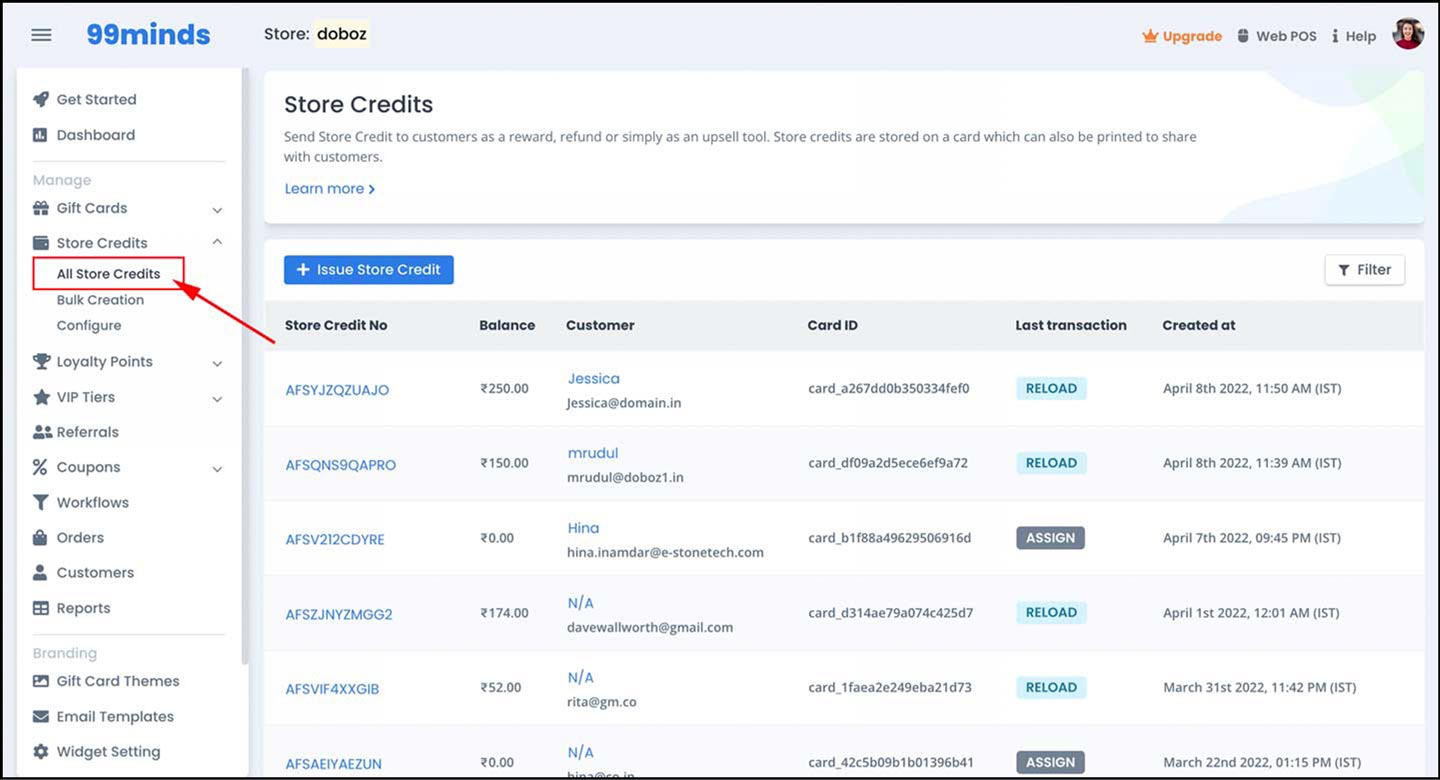Expand the VIP Tiers submenu chevron
Screen dimensions: 1440x780
pyautogui.click(x=217, y=399)
